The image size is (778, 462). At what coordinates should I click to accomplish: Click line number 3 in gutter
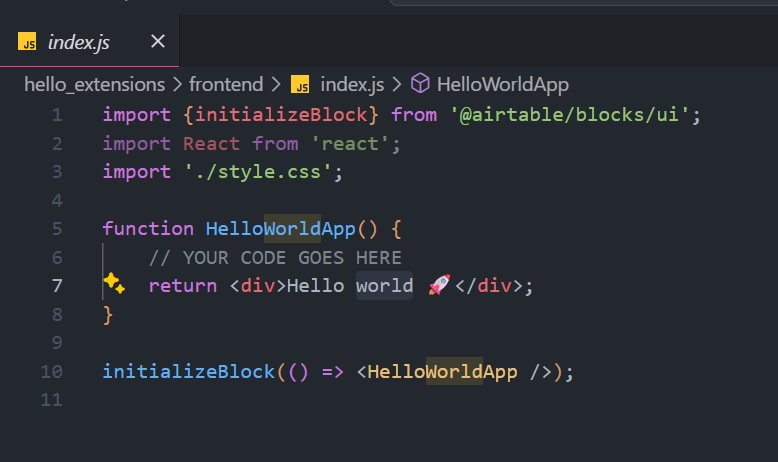(x=57, y=172)
